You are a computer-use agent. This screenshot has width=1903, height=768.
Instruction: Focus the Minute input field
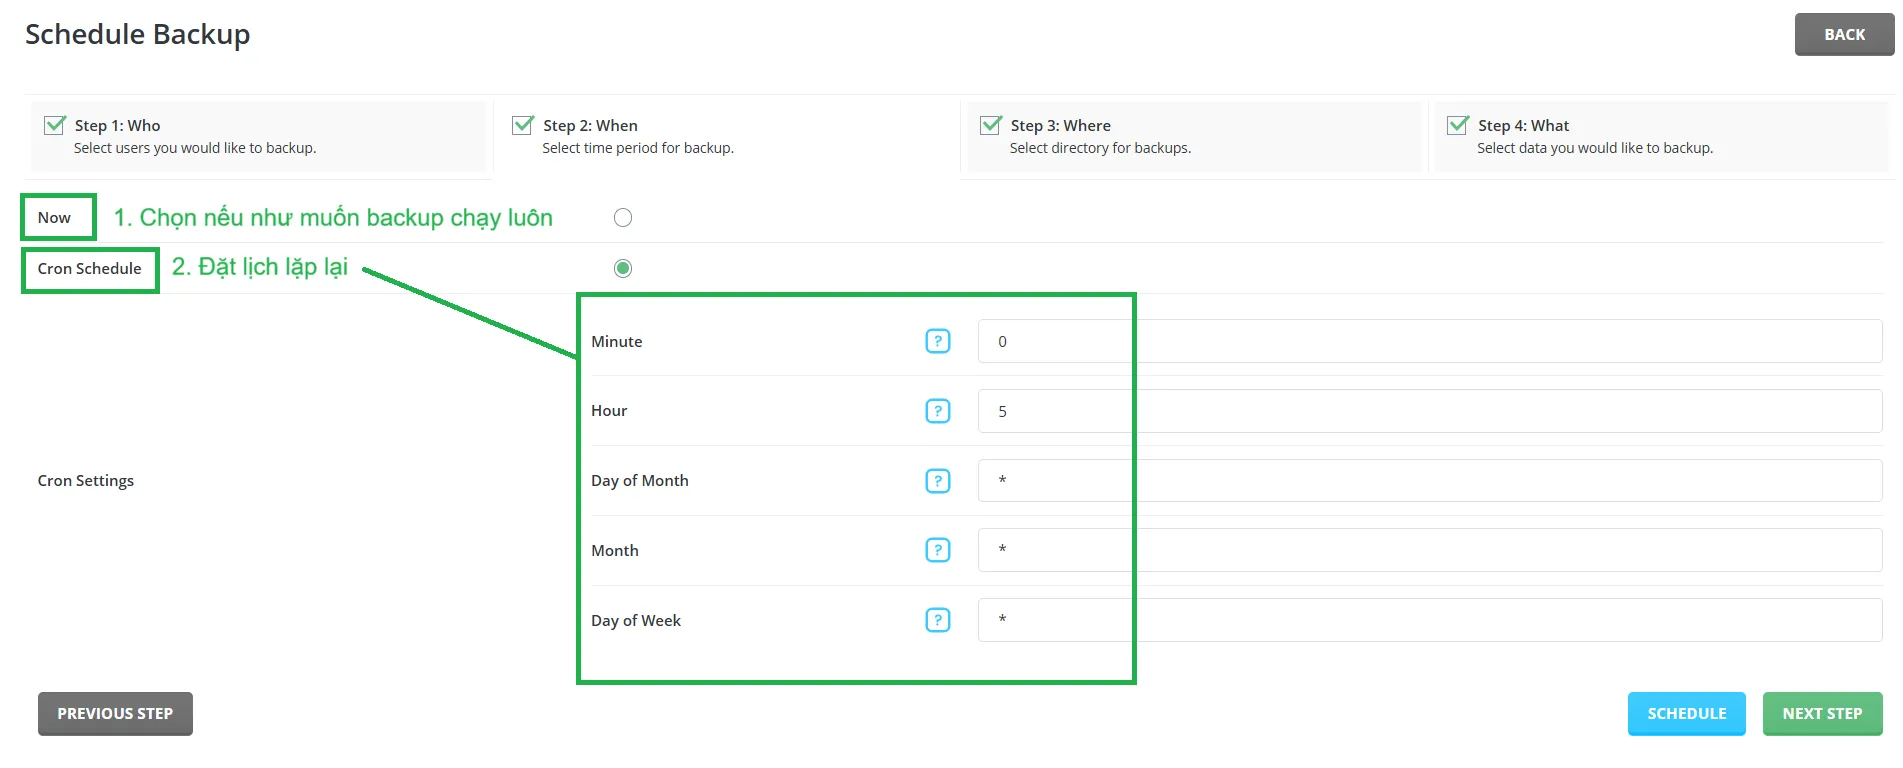[1430, 341]
